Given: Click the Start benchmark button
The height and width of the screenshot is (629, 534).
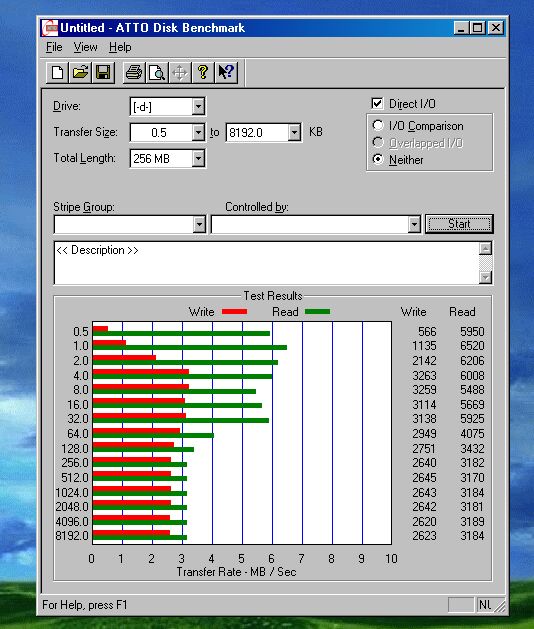Looking at the screenshot, I should 459,224.
